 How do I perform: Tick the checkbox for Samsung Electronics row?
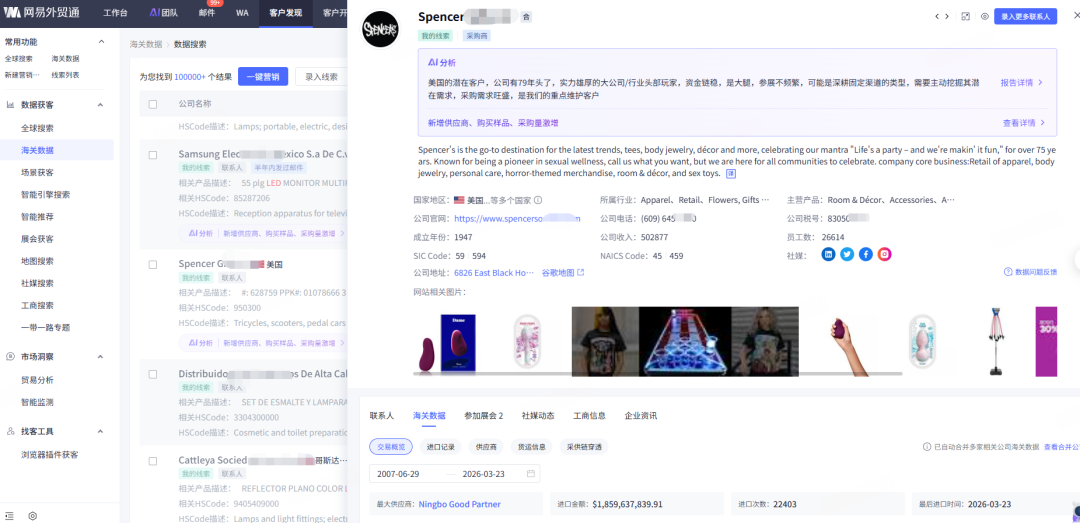tap(153, 155)
